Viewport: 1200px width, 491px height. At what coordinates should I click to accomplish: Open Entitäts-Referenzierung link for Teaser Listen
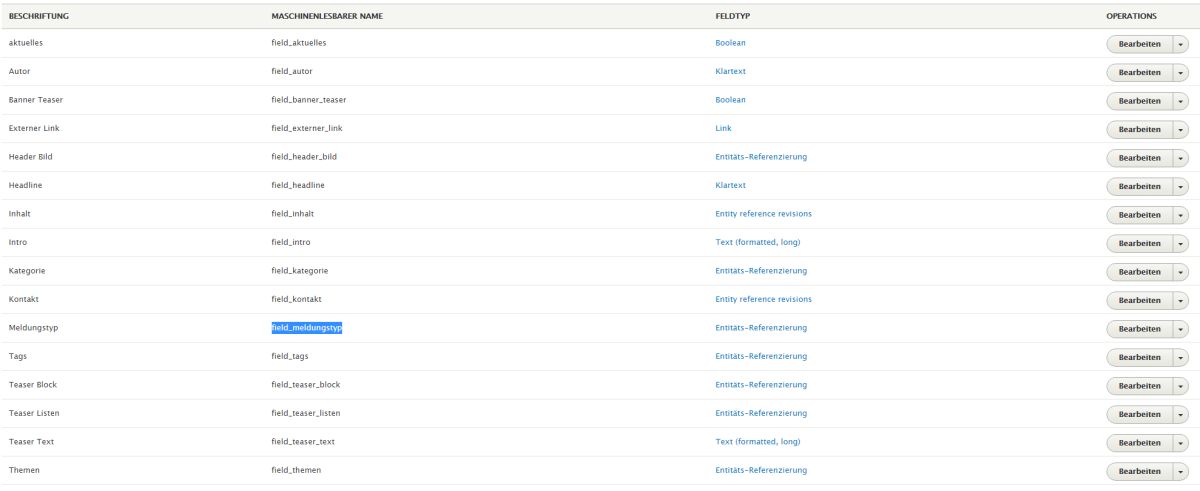761,413
